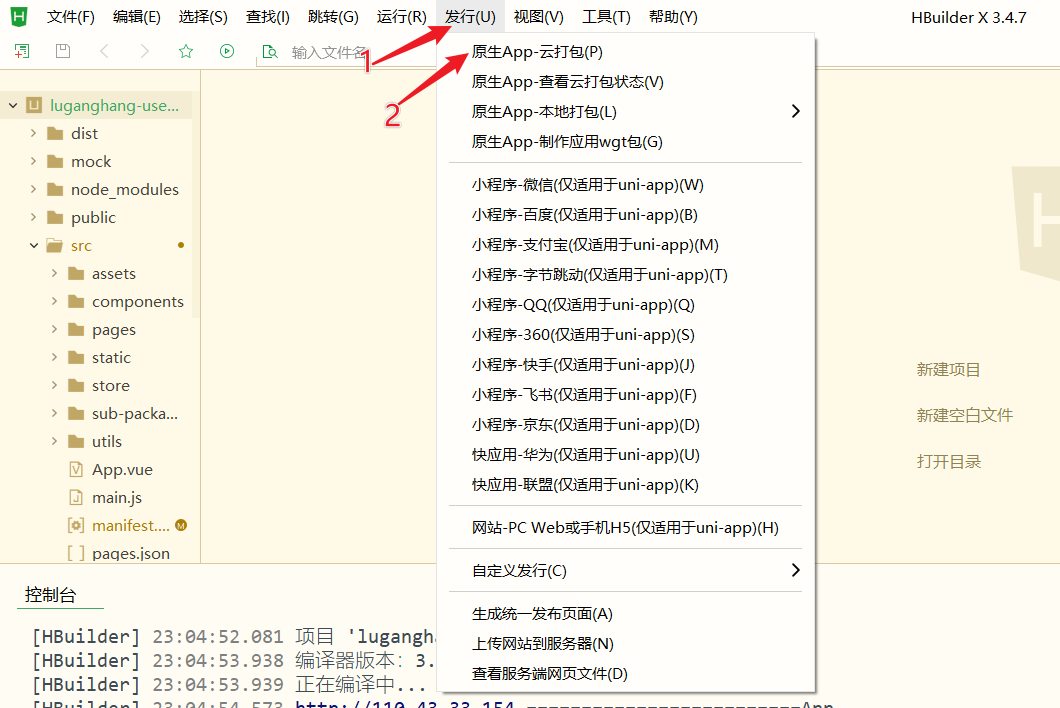Open the 编辑(E) menu
The width and height of the screenshot is (1060, 708).
click(x=137, y=17)
